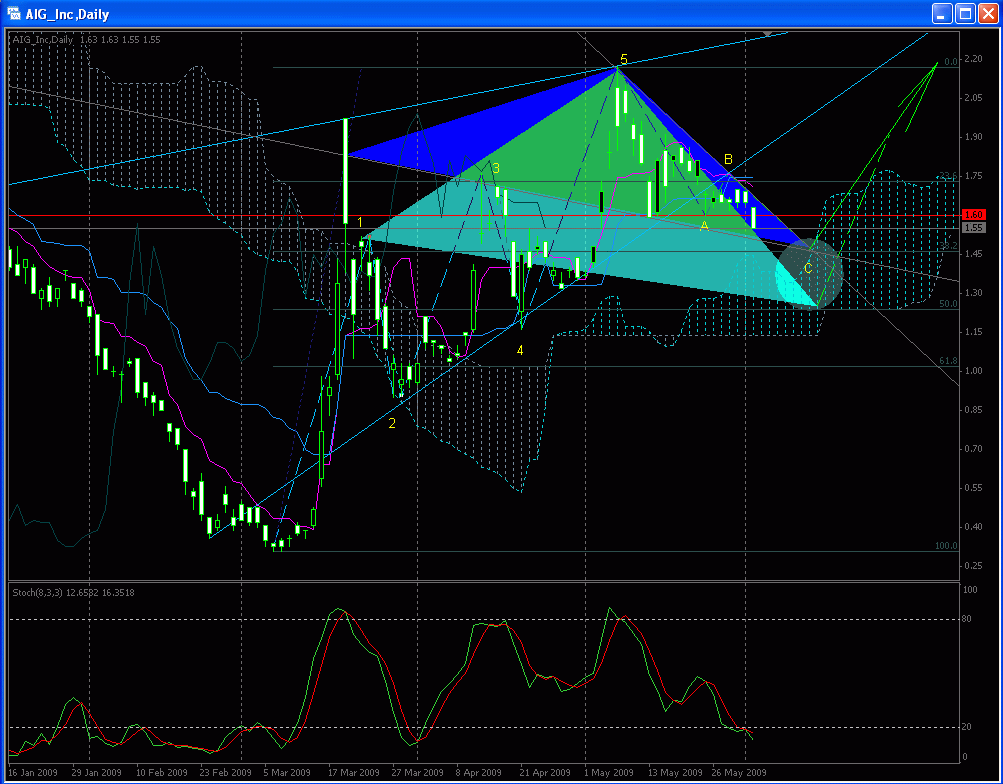Click the 0.55 price scale value
The image size is (1003, 784).
tap(974, 487)
